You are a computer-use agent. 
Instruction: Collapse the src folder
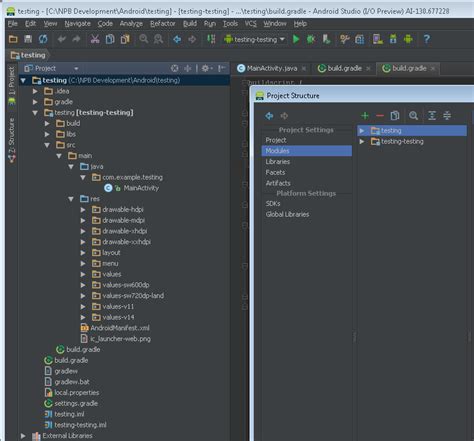pos(47,145)
